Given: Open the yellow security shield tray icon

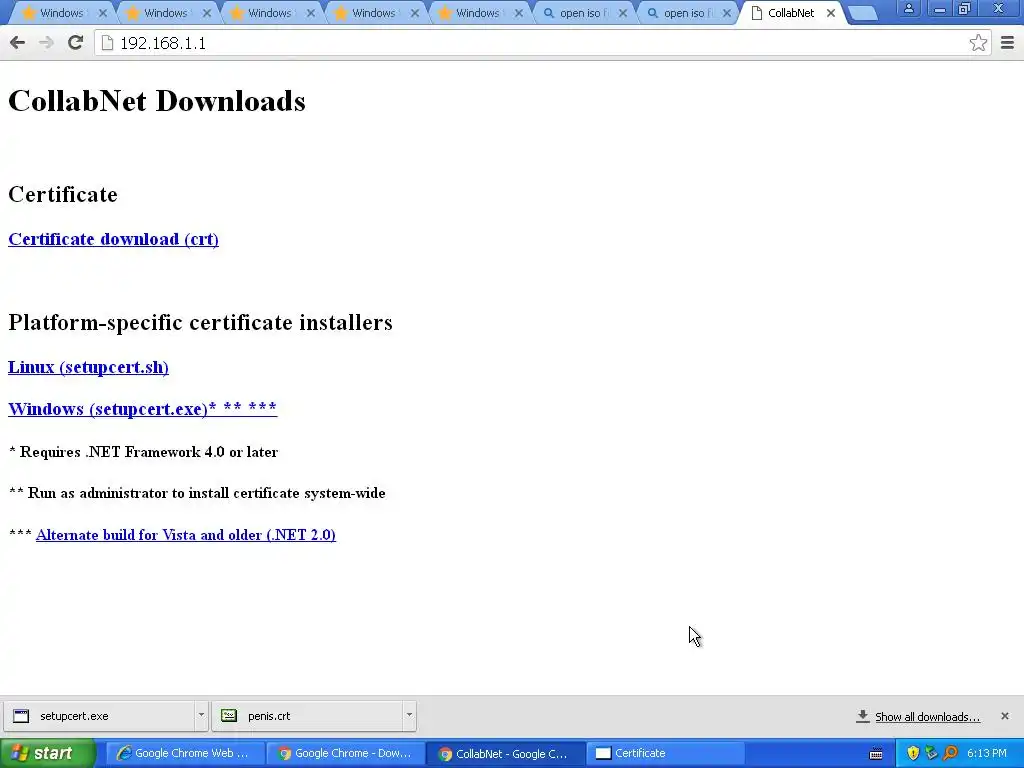Looking at the screenshot, I should coord(913,754).
